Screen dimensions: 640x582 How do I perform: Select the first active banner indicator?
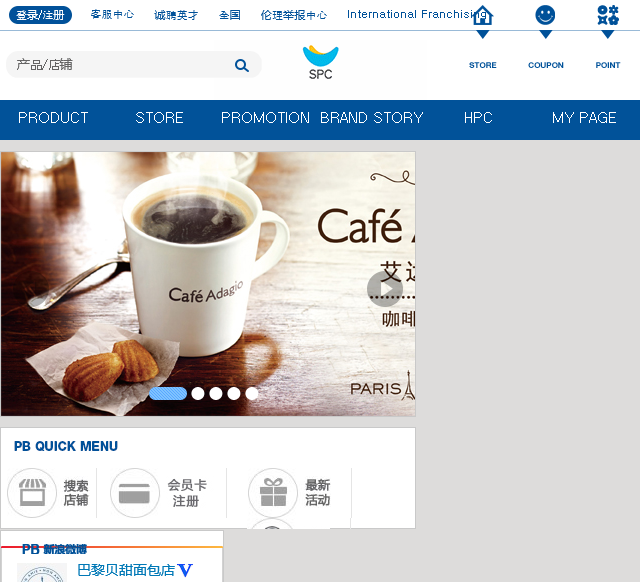168,393
